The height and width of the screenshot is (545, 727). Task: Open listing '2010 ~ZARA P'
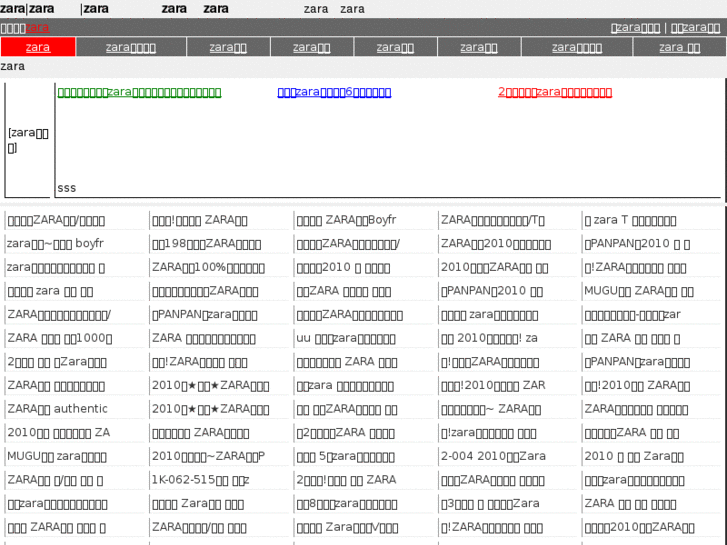point(208,456)
